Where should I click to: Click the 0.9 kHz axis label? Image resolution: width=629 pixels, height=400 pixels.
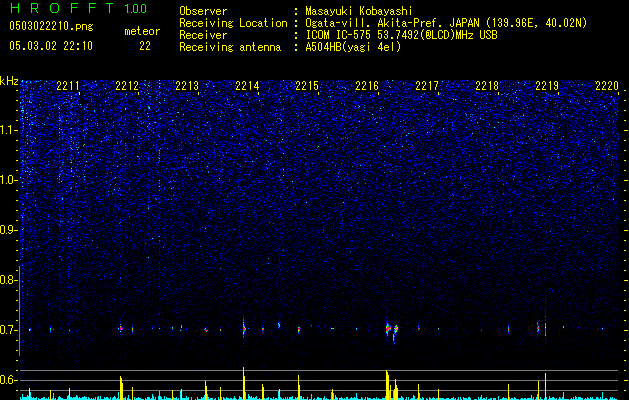(8, 230)
